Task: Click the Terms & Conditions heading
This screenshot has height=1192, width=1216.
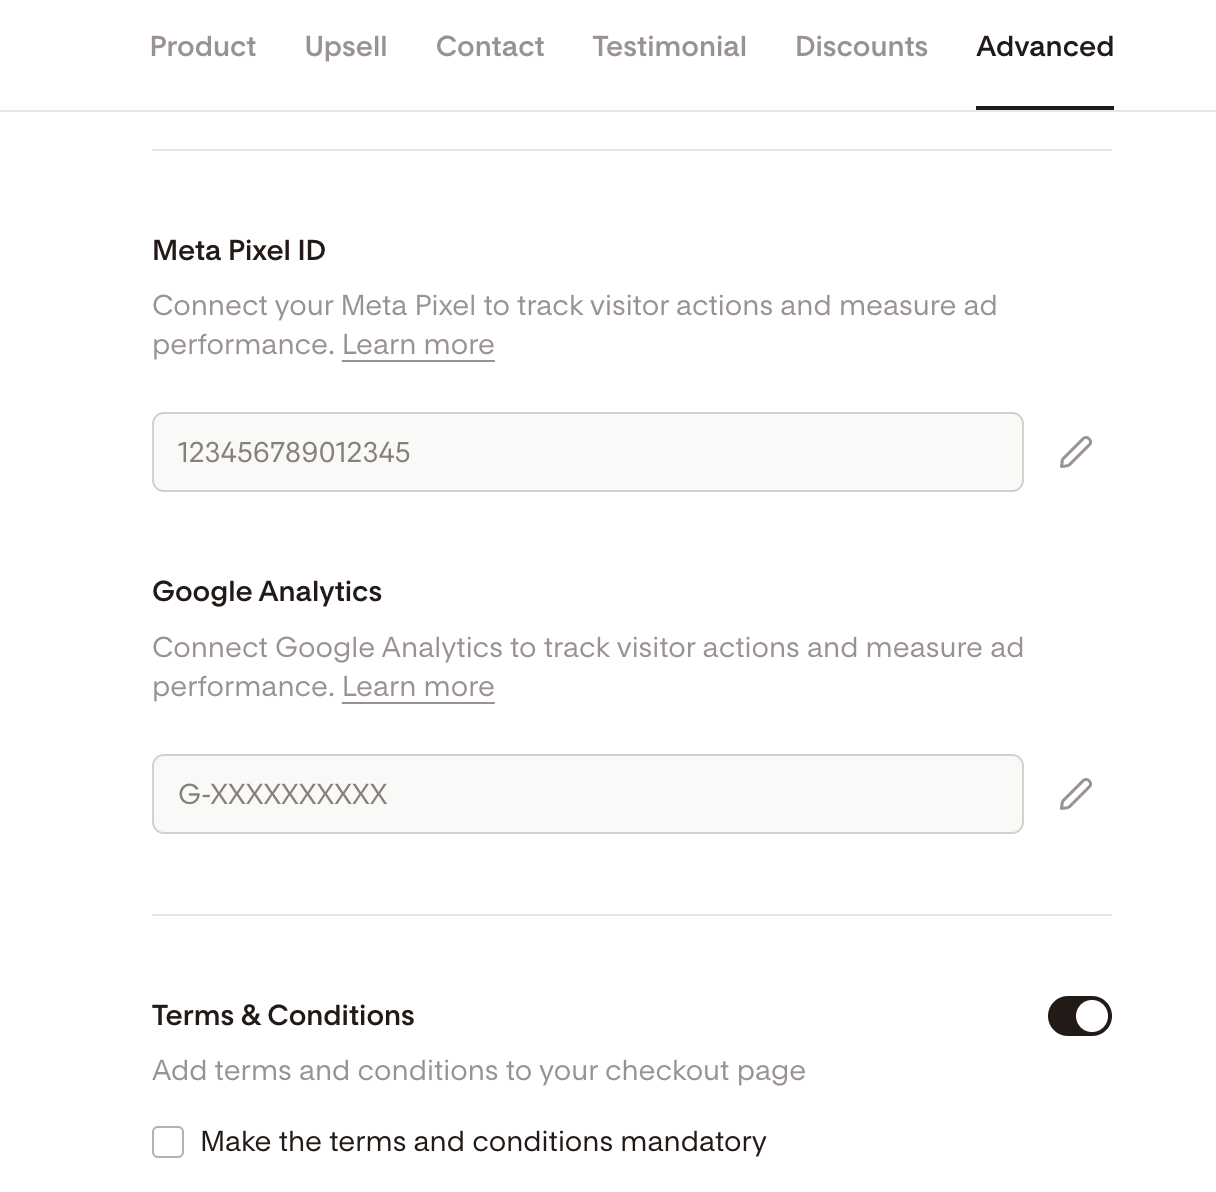Action: click(x=283, y=1016)
